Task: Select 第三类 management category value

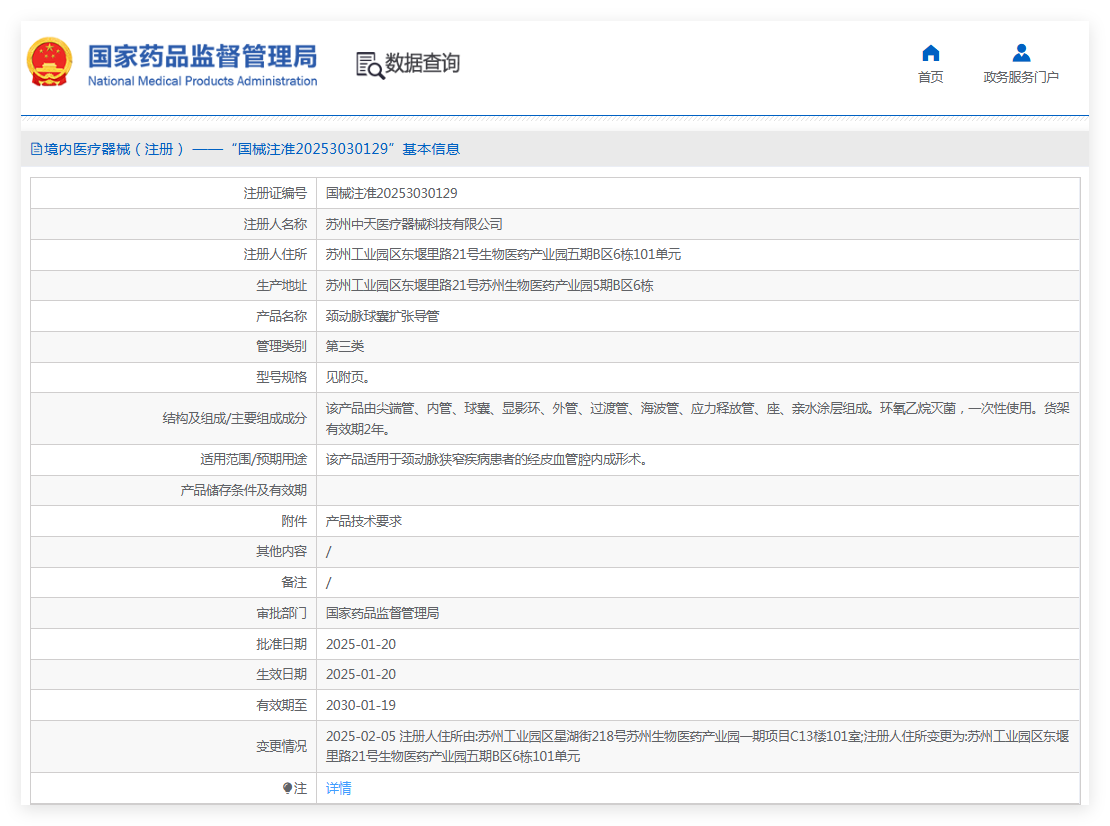Action: pos(345,346)
